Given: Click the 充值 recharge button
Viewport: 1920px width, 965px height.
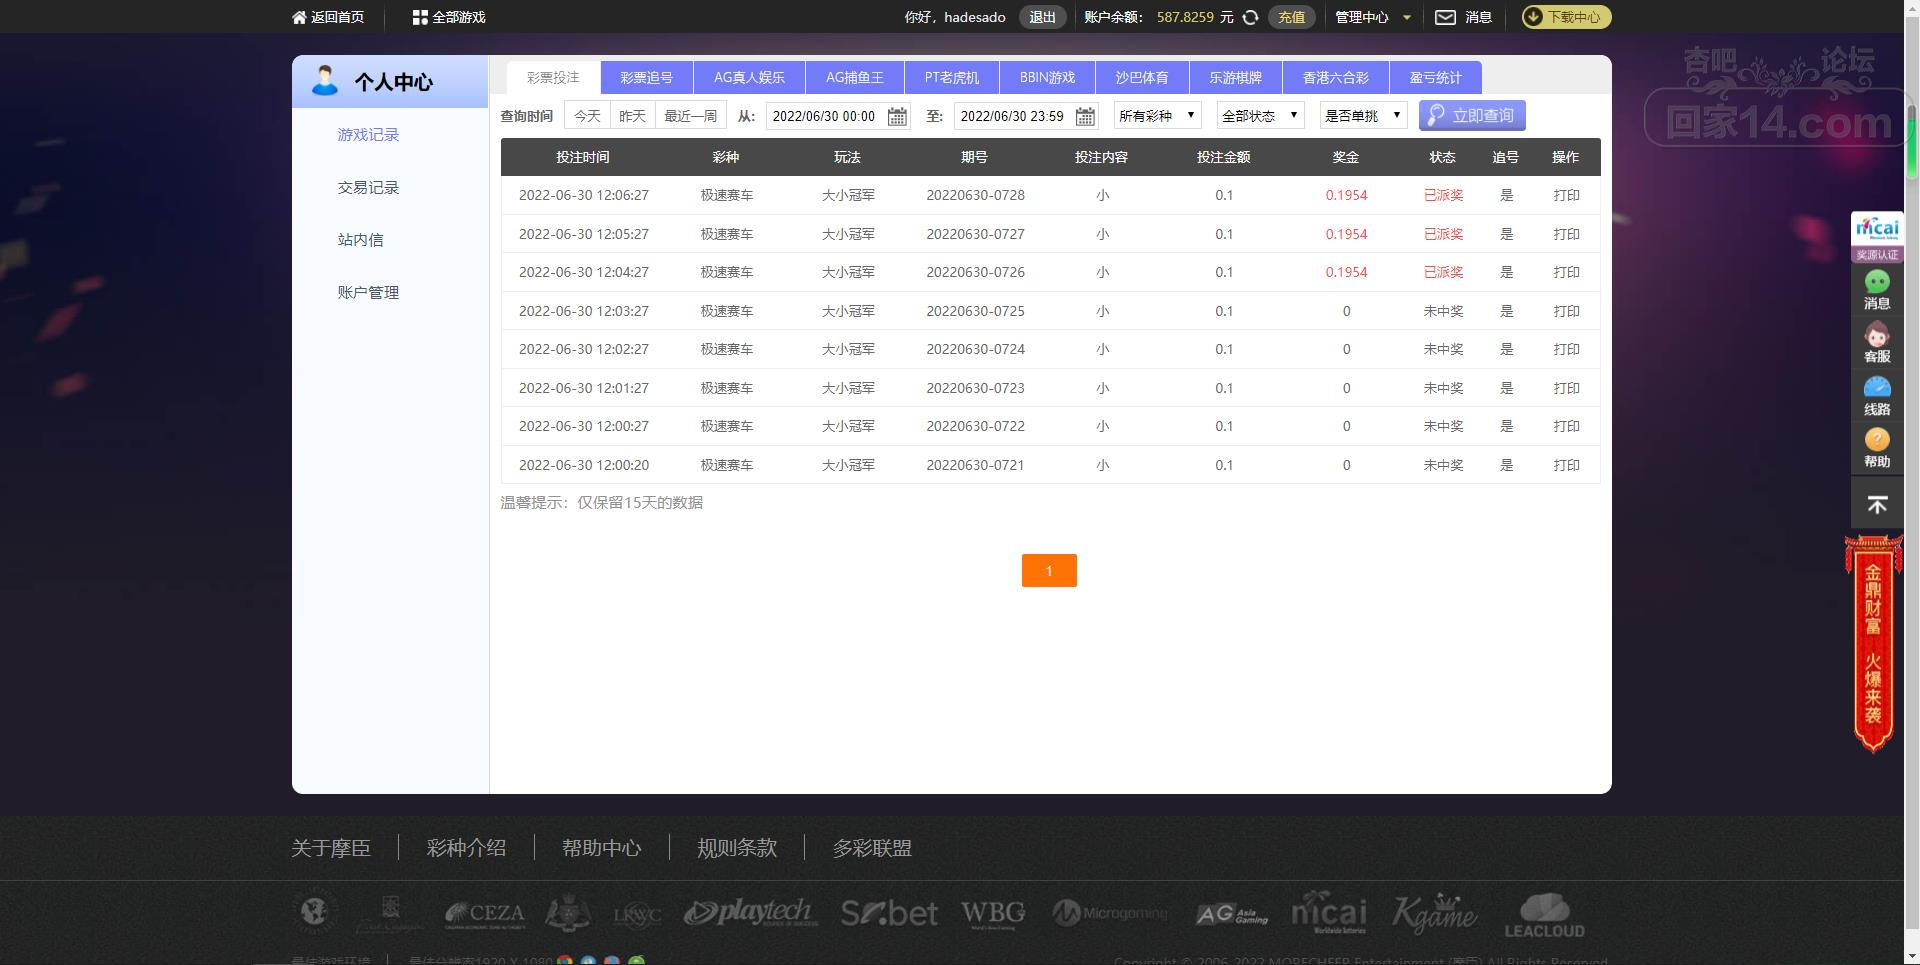Looking at the screenshot, I should [1291, 17].
